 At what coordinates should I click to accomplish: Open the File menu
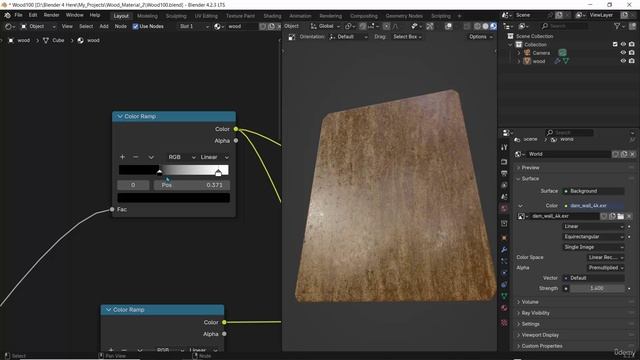point(18,16)
